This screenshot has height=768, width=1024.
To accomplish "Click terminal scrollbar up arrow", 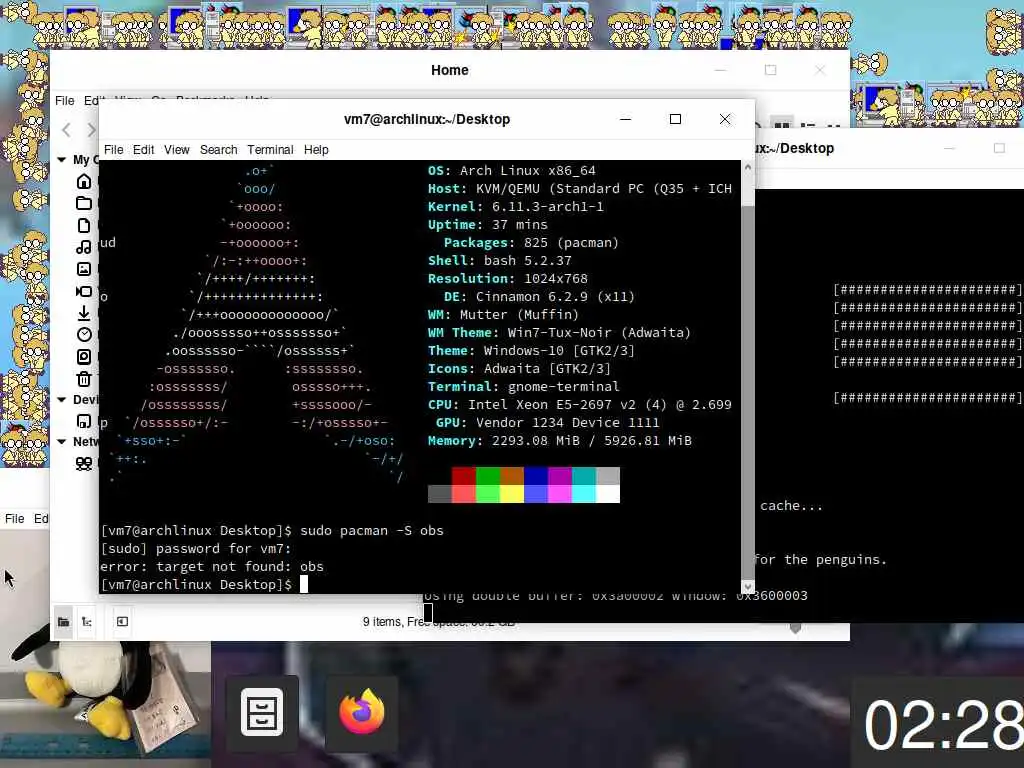I will [748, 168].
